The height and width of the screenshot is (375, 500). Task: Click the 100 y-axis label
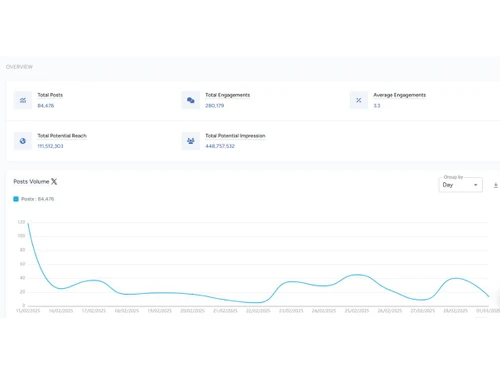pos(21,236)
